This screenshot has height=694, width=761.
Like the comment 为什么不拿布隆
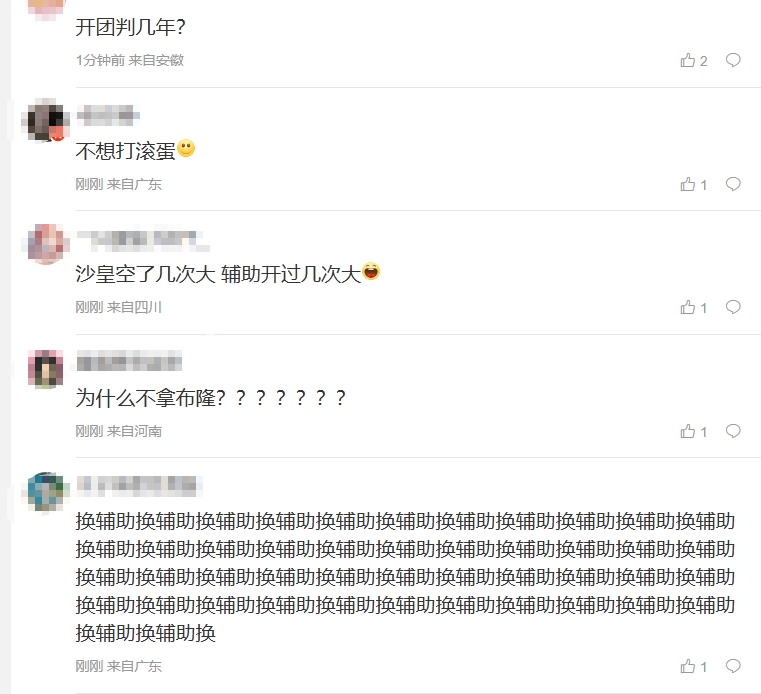coord(694,431)
